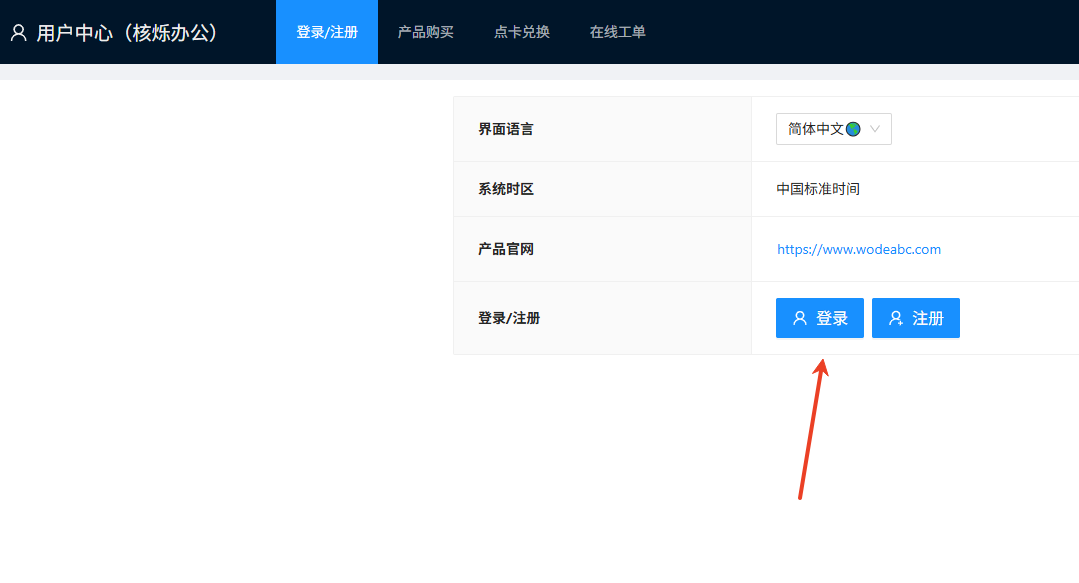1079x583 pixels.
Task: Click the person icon inside 登录 button
Action: click(800, 318)
